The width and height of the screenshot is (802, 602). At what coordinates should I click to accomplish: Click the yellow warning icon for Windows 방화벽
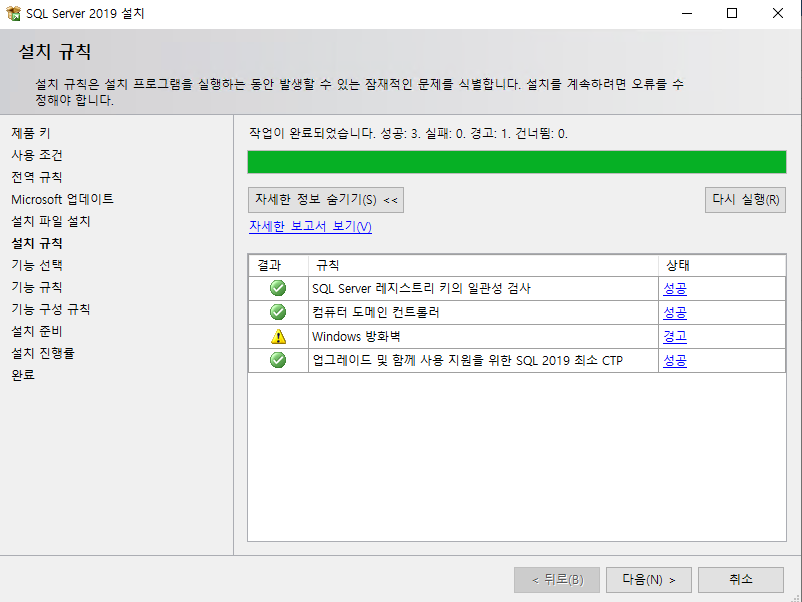coord(278,337)
